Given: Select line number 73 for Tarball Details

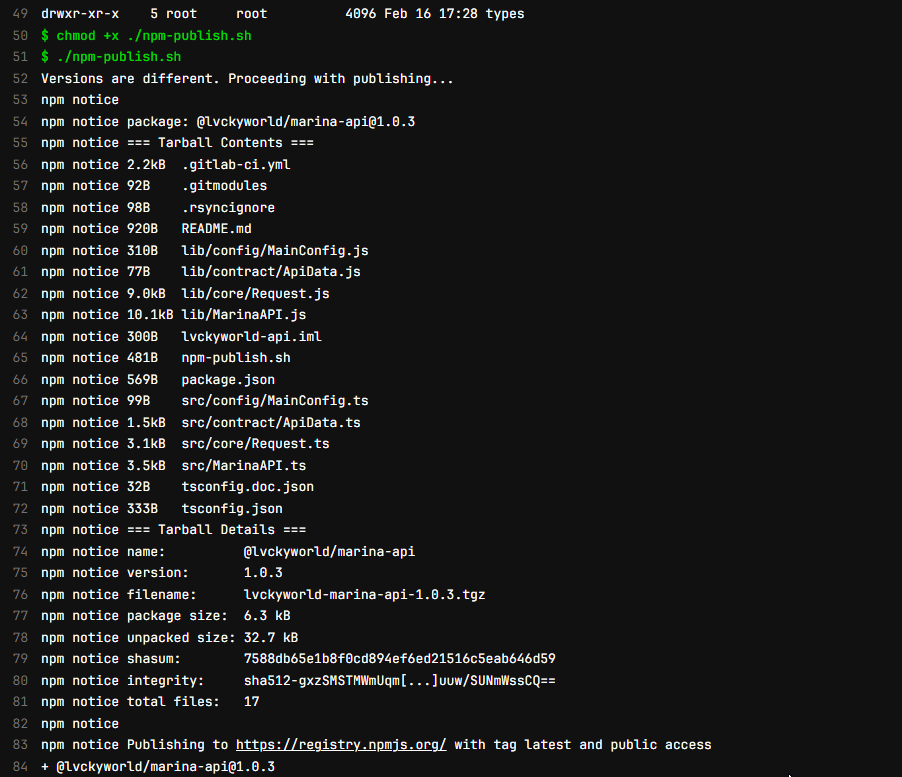Looking at the screenshot, I should pos(21,530).
